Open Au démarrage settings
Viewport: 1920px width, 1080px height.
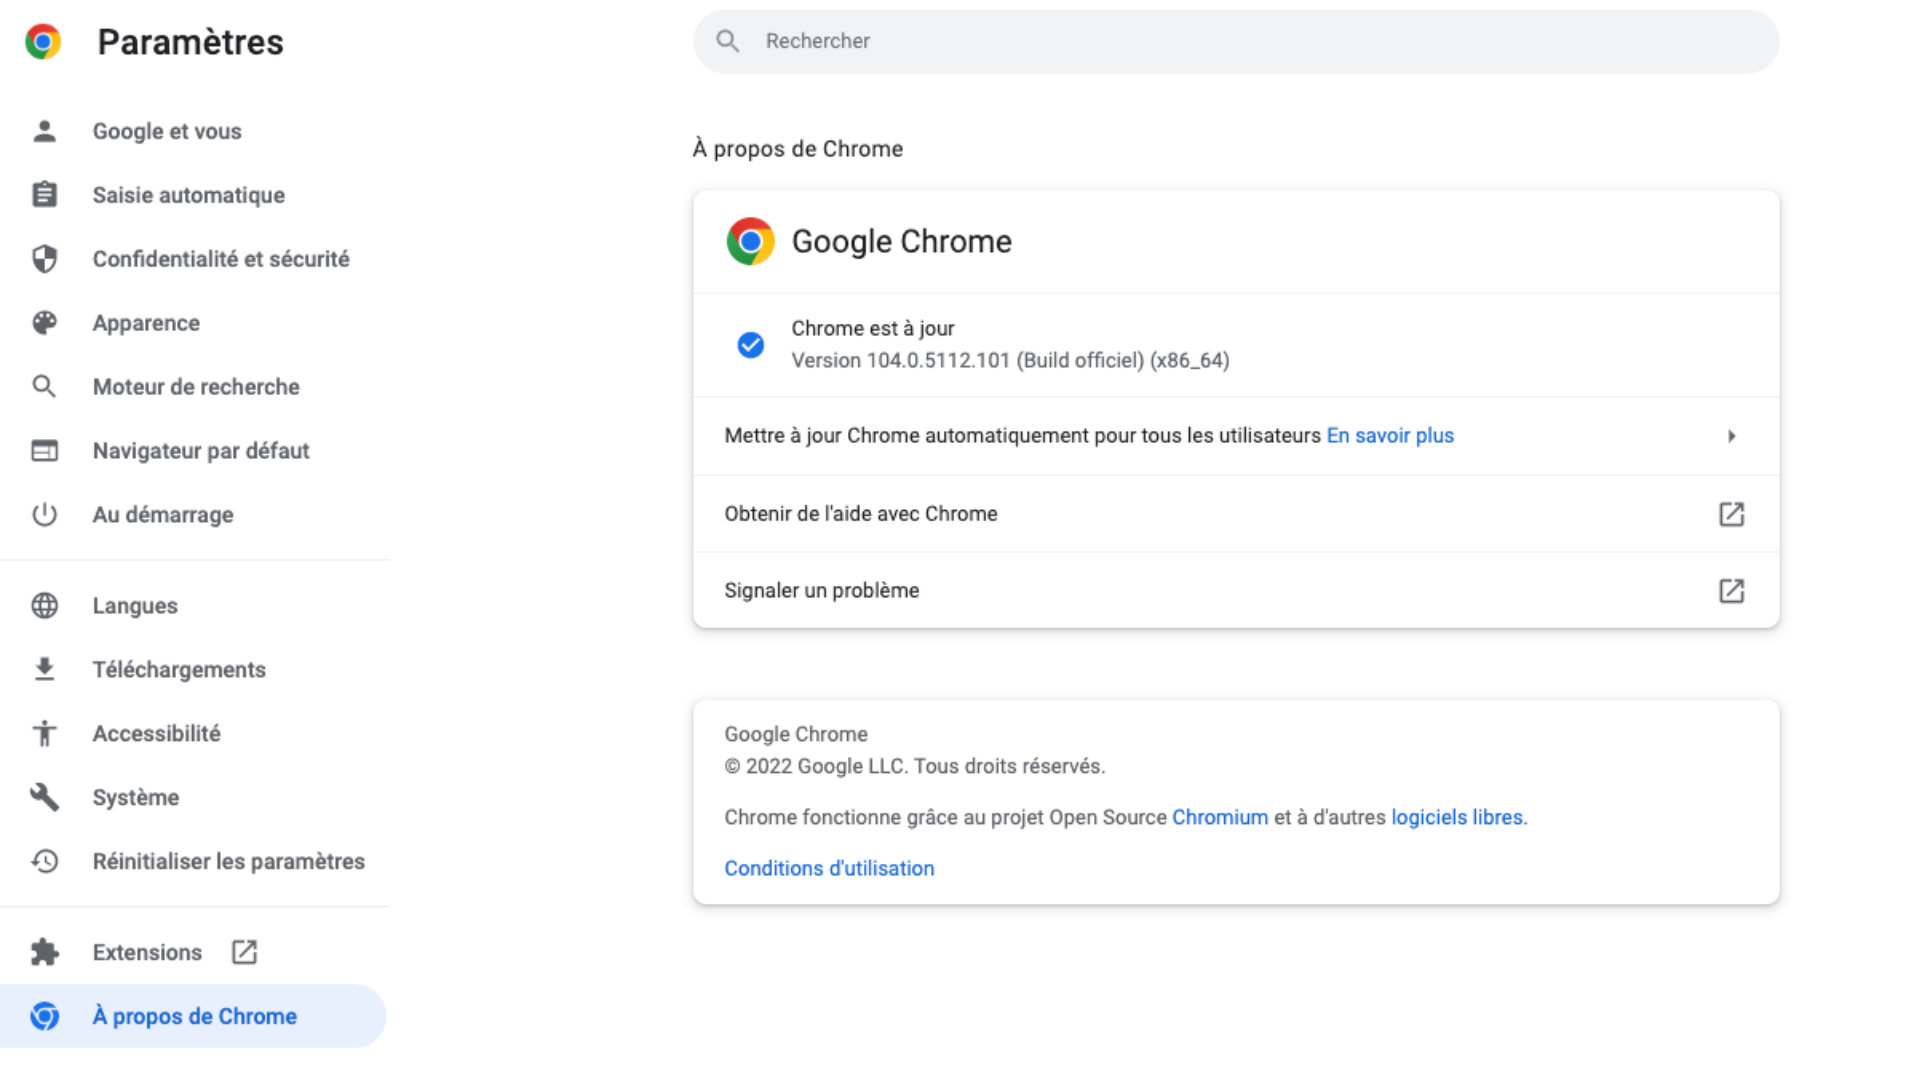point(163,515)
